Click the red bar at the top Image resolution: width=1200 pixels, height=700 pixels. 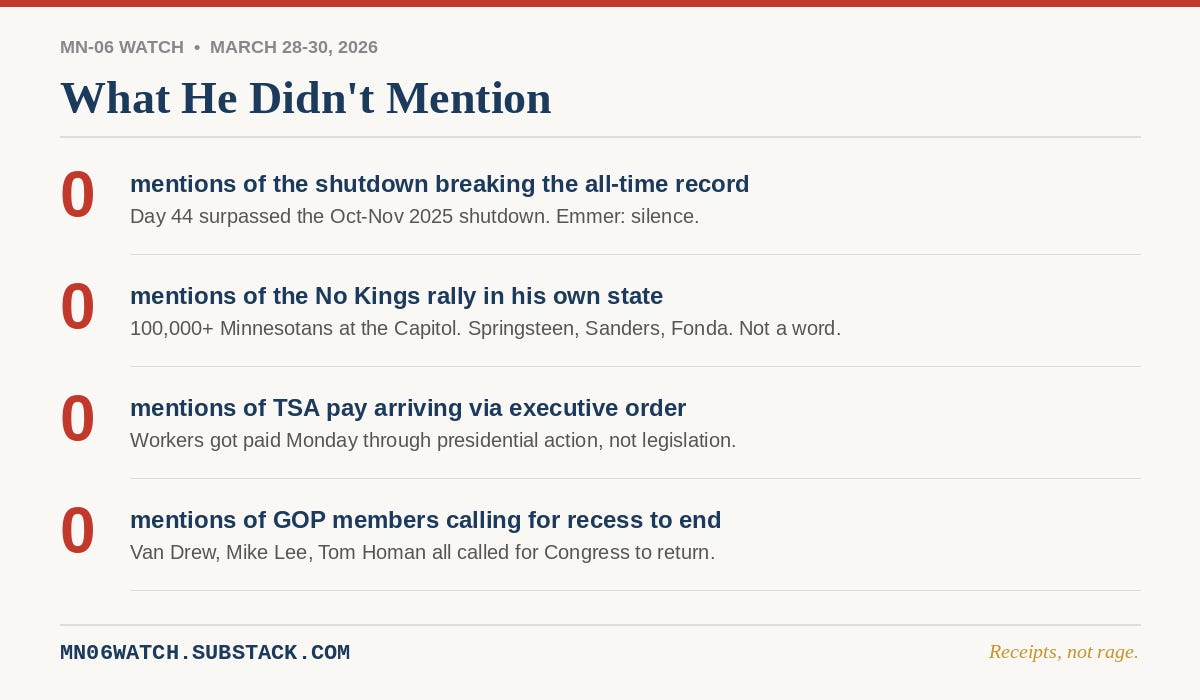pyautogui.click(x=600, y=3)
